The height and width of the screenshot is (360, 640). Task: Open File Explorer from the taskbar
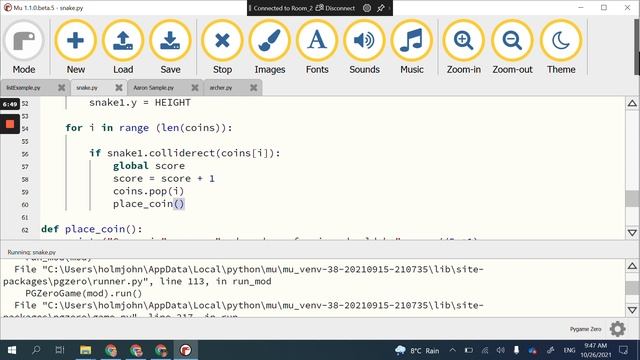pos(85,350)
